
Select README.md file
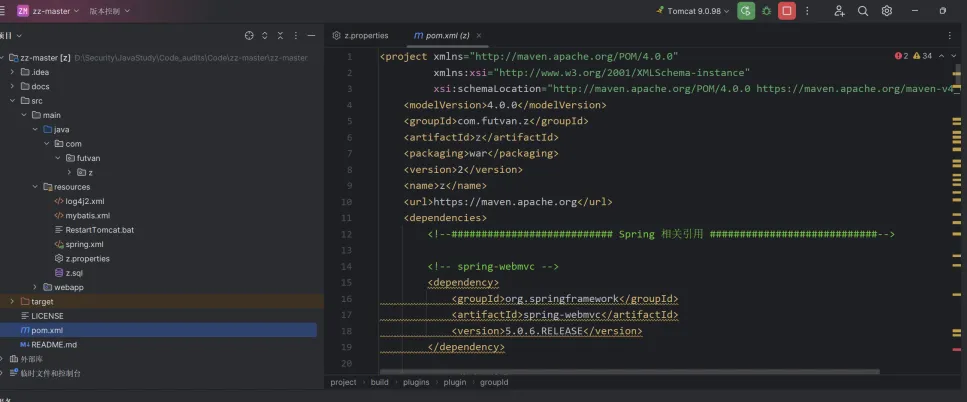pyautogui.click(x=48, y=345)
